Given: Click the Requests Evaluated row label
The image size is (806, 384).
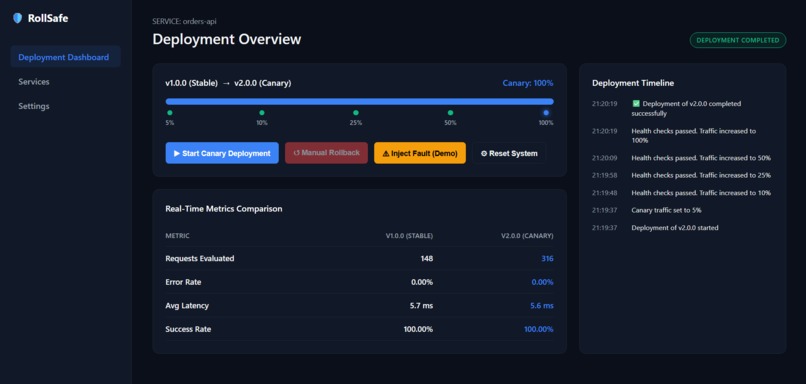Looking at the screenshot, I should [200, 259].
